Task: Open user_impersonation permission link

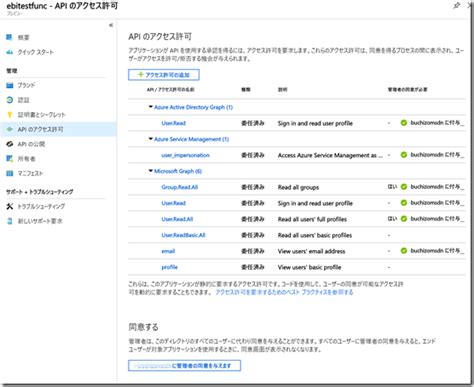Action: point(185,155)
